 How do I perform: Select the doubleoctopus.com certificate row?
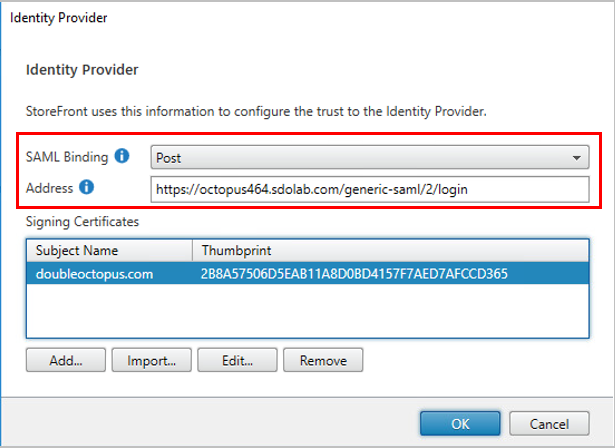tap(308, 273)
